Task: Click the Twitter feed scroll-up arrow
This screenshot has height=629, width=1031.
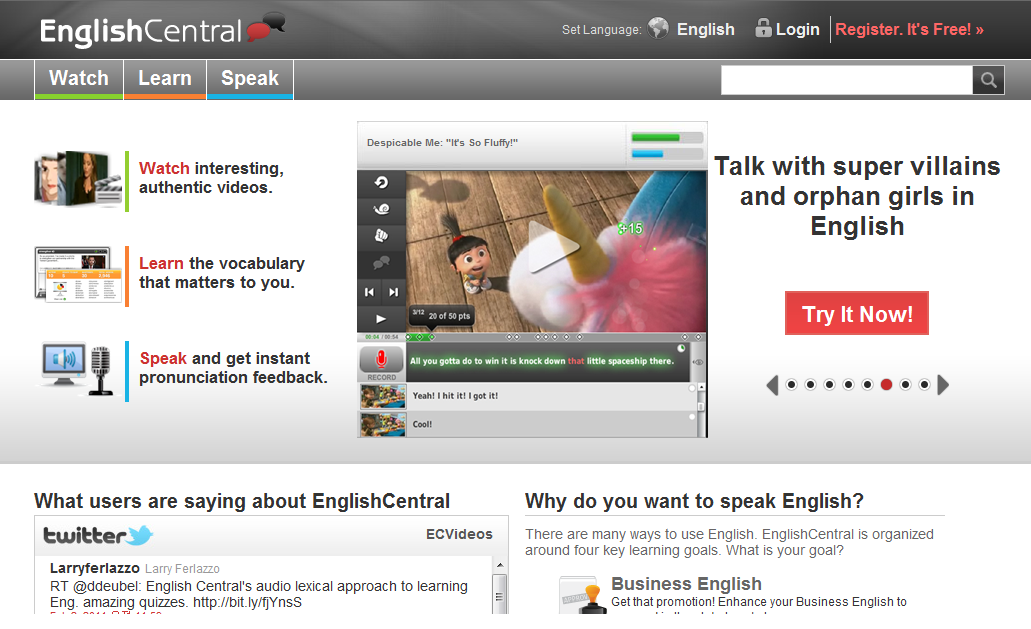Action: [x=500, y=565]
